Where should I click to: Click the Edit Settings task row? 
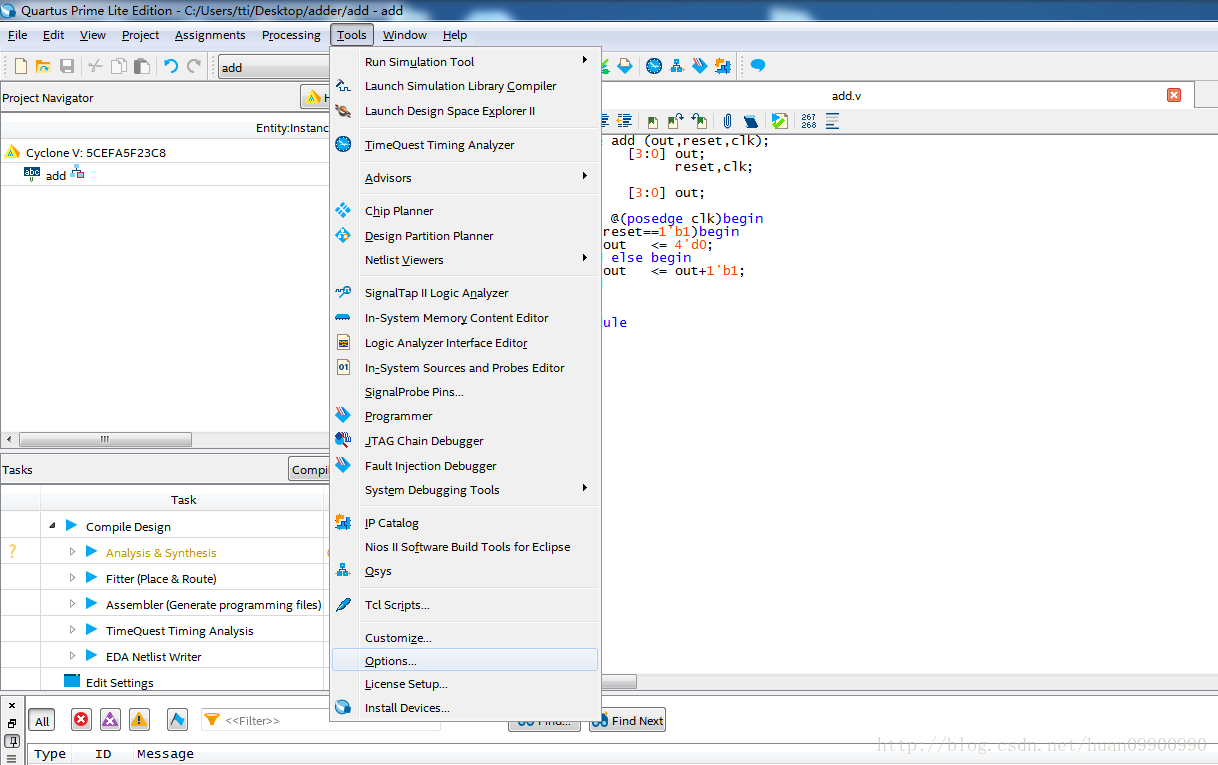click(165, 682)
